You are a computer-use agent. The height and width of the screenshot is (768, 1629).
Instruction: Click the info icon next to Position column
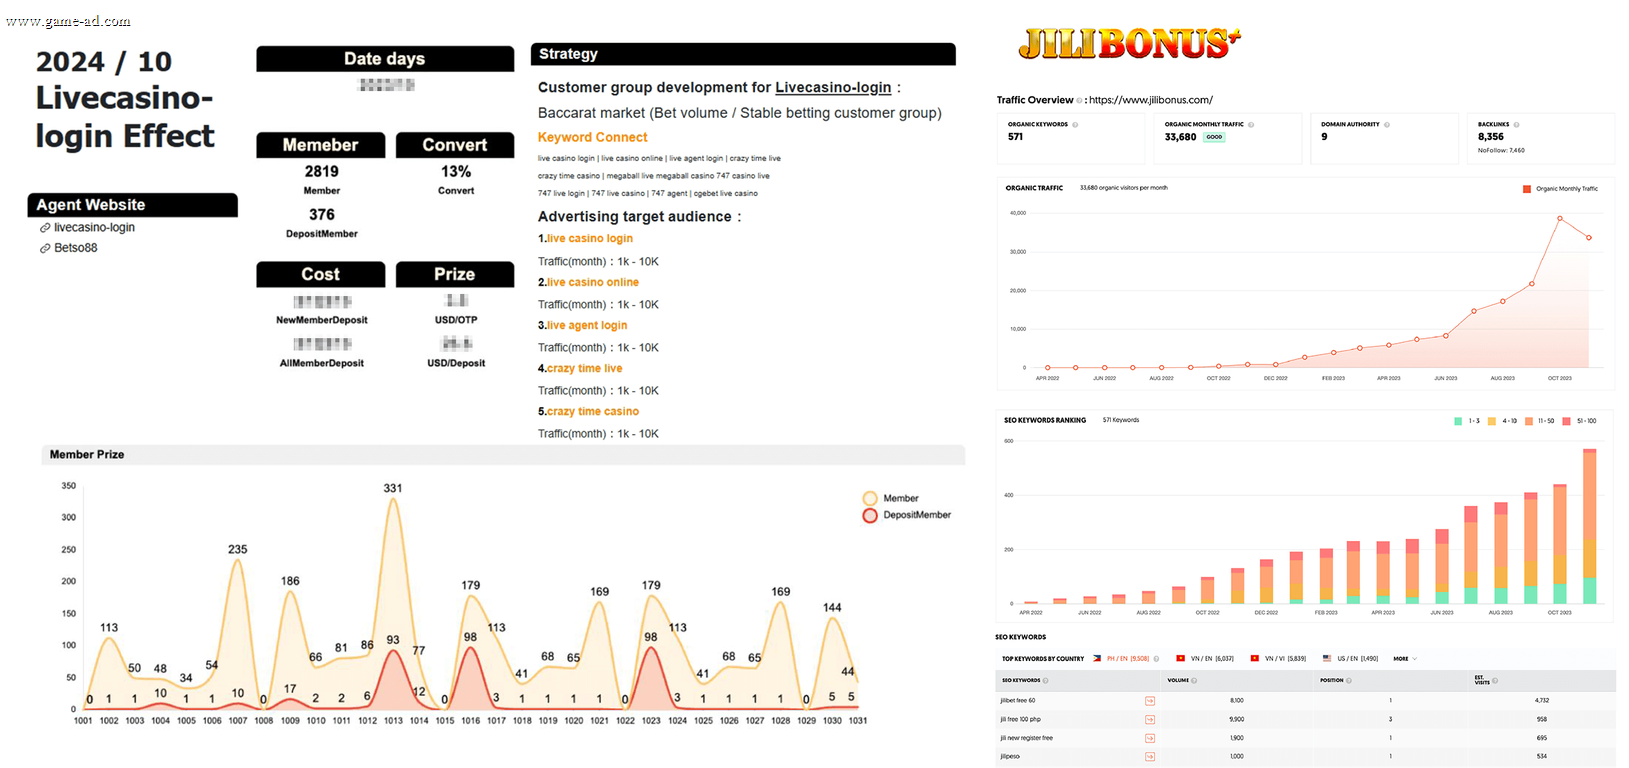point(1349,681)
